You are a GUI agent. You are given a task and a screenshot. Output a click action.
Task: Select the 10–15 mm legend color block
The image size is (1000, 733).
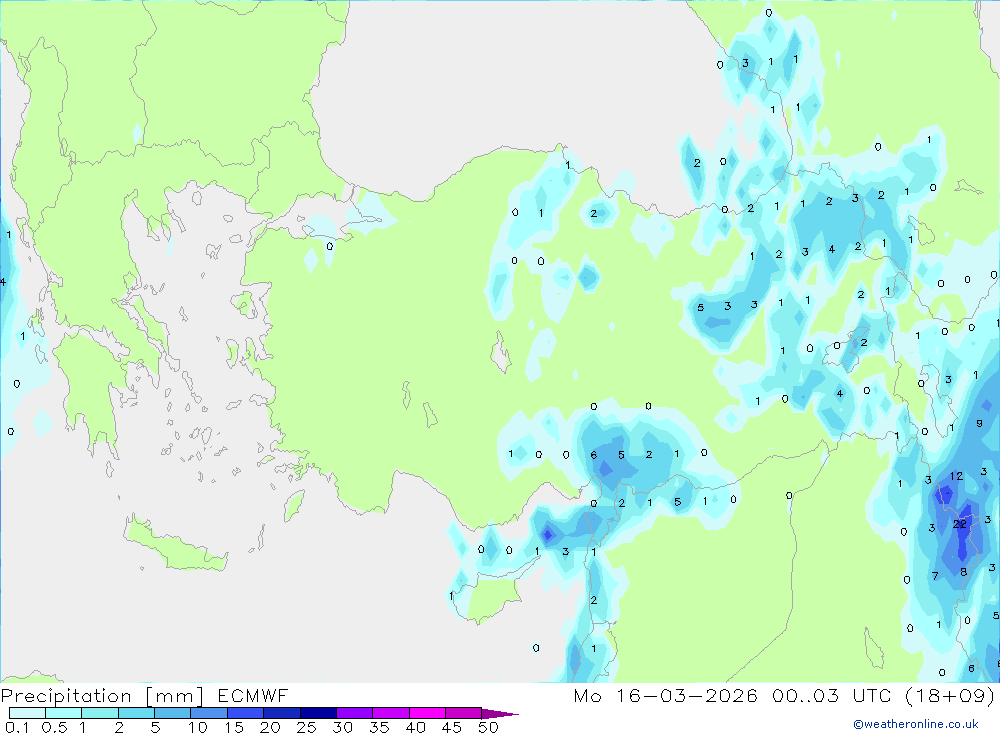pos(209,713)
